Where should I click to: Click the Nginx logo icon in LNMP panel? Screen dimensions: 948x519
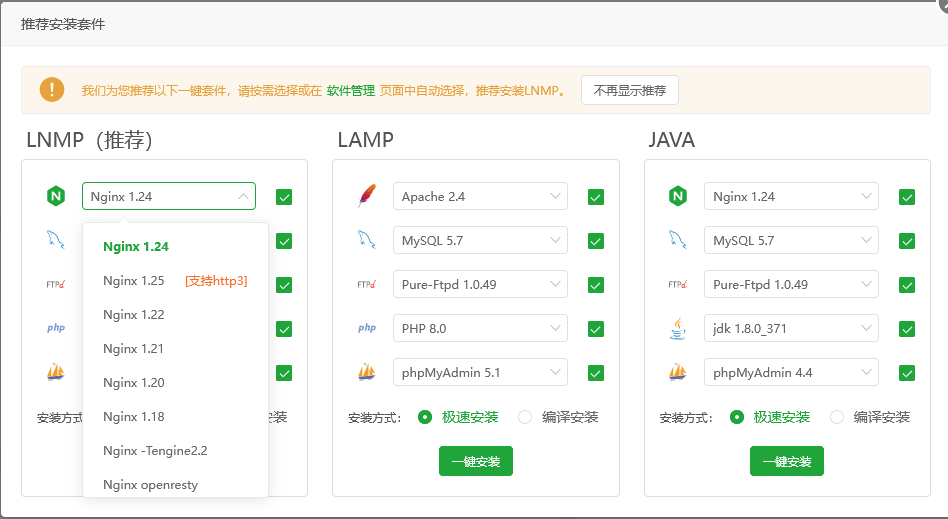(x=56, y=196)
